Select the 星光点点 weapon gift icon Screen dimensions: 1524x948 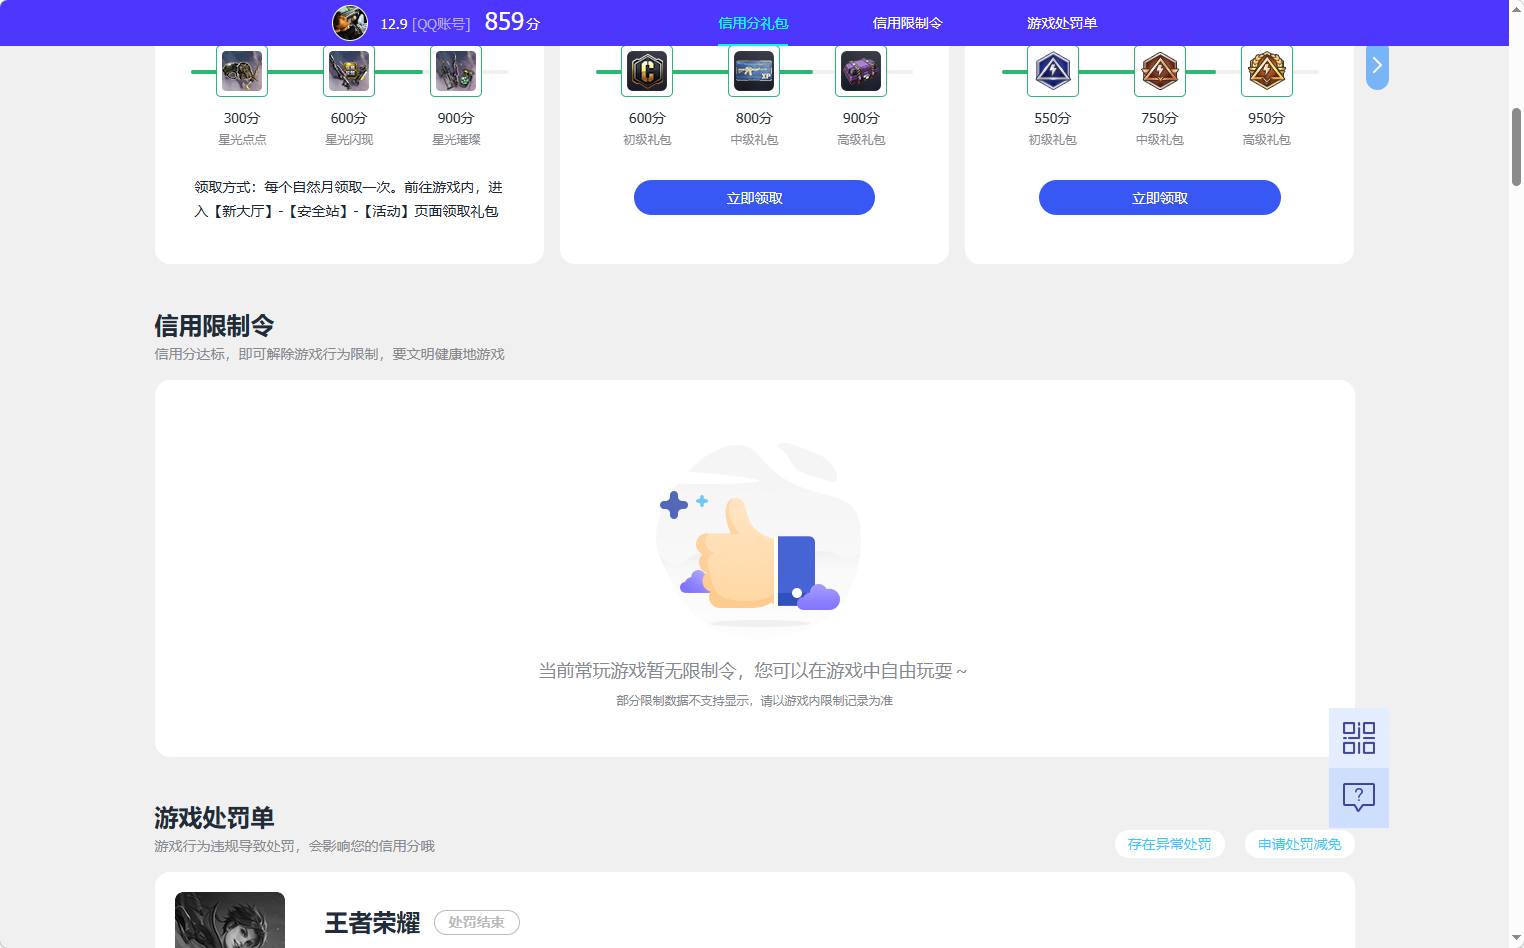(241, 71)
